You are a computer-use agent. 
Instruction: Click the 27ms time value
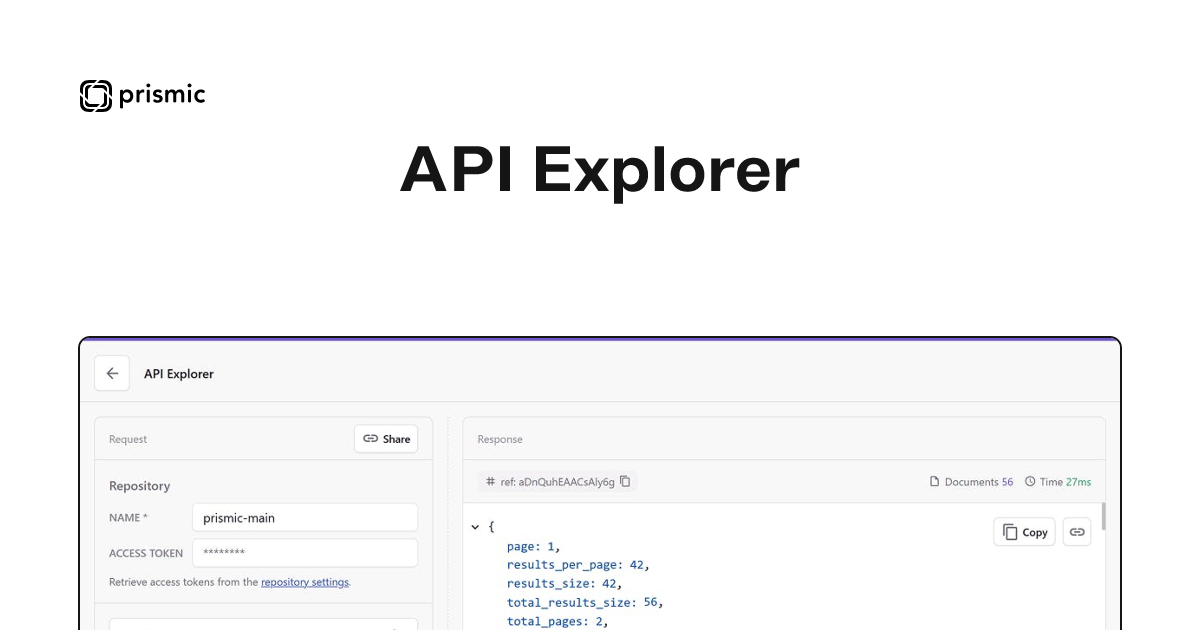[1078, 482]
